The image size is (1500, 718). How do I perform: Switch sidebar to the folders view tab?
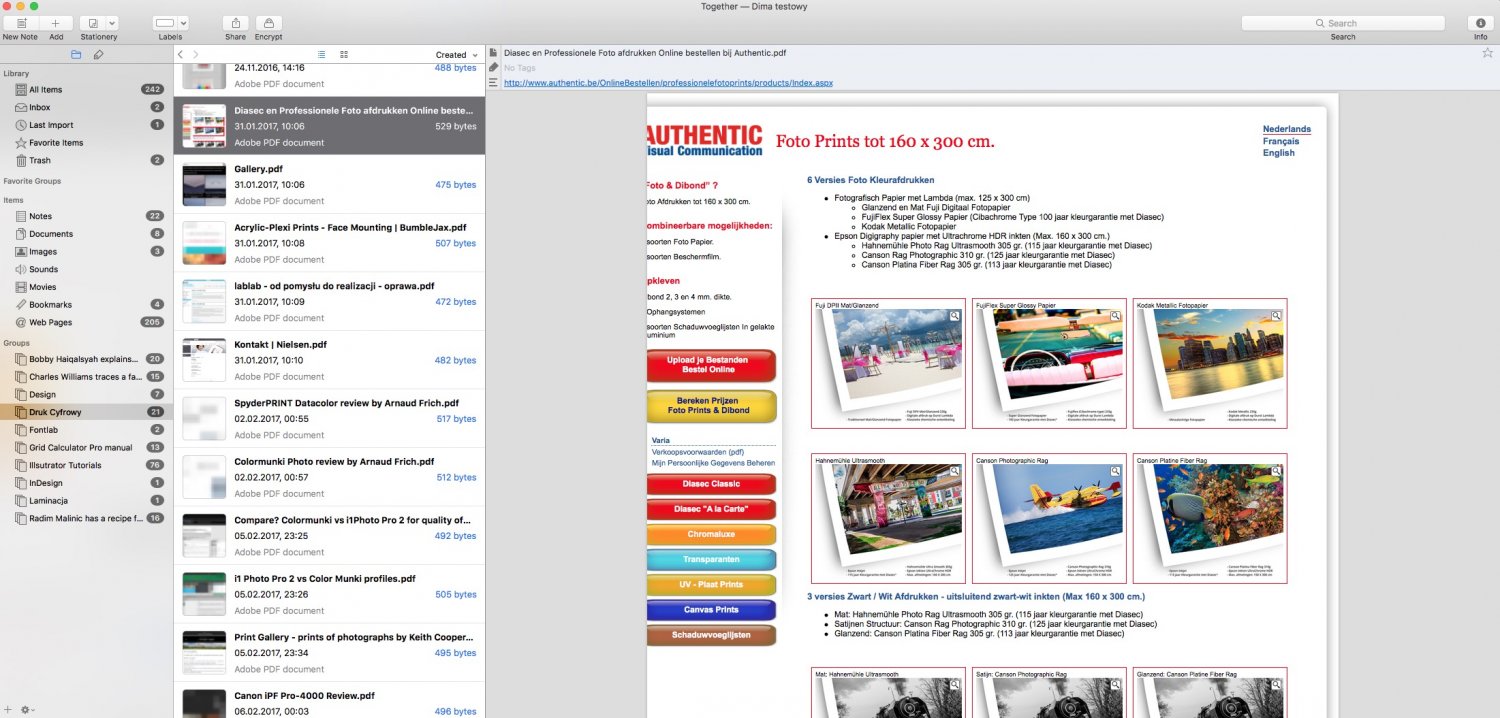point(77,54)
